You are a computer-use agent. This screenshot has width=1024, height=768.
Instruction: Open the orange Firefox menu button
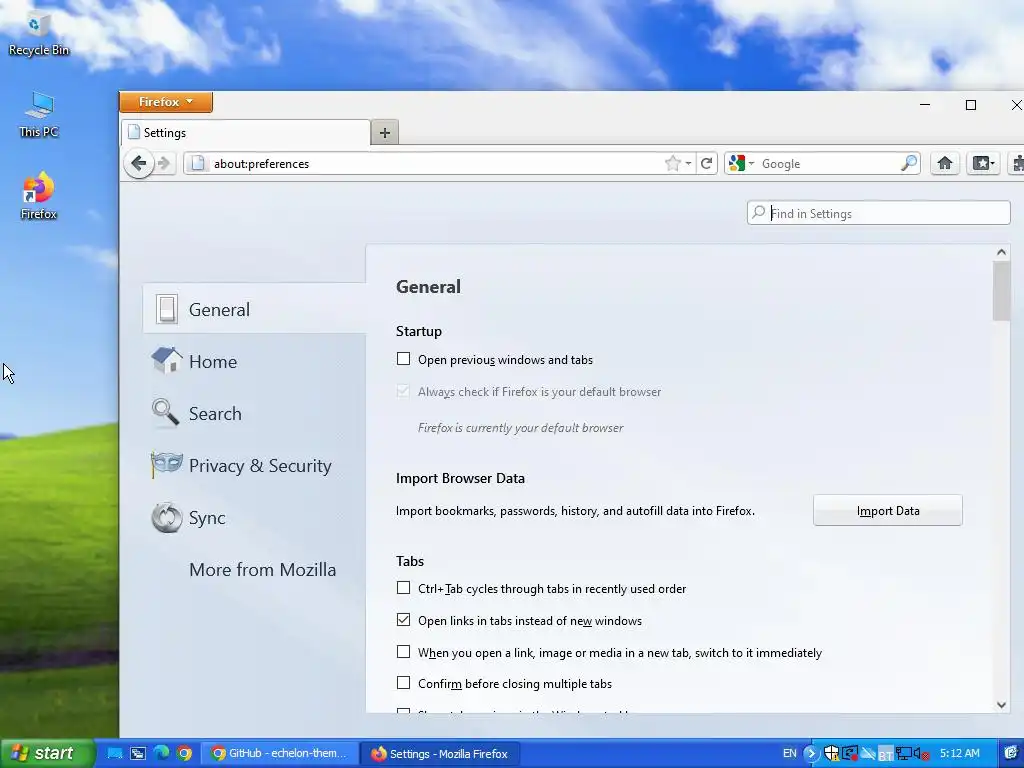point(166,102)
